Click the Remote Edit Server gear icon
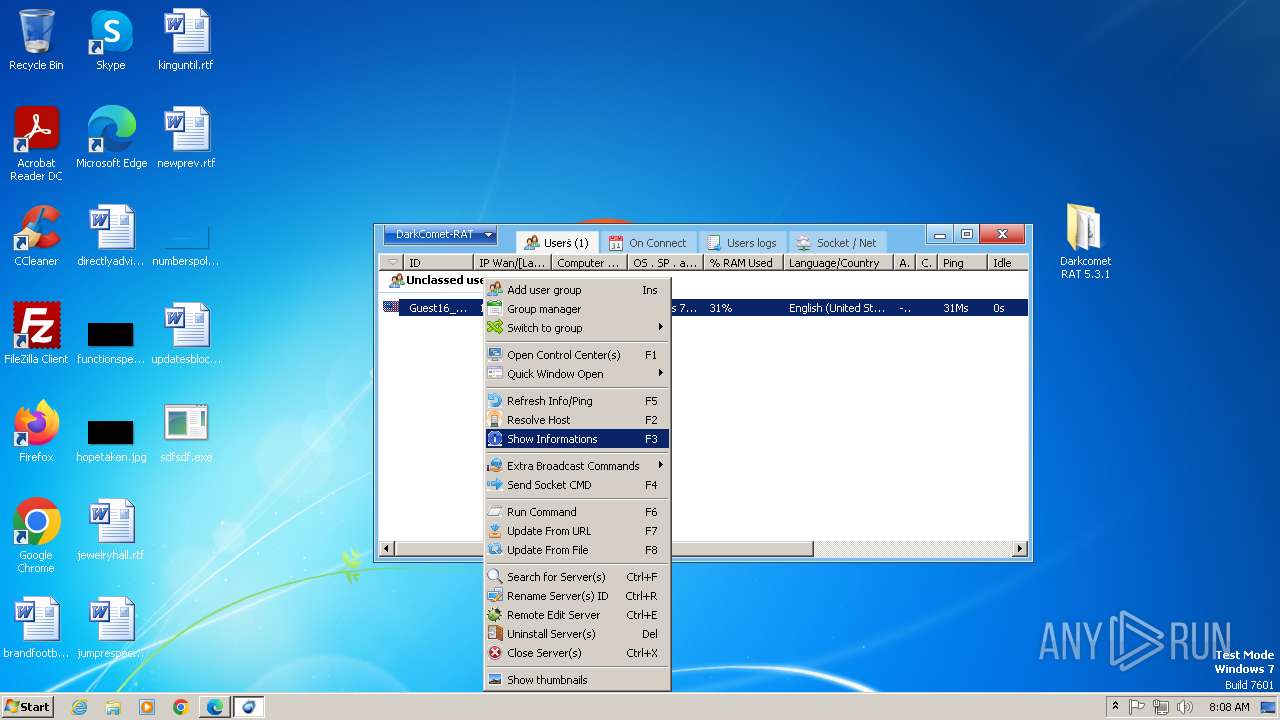Screen dimensions: 1280x720 pyautogui.click(x=494, y=615)
